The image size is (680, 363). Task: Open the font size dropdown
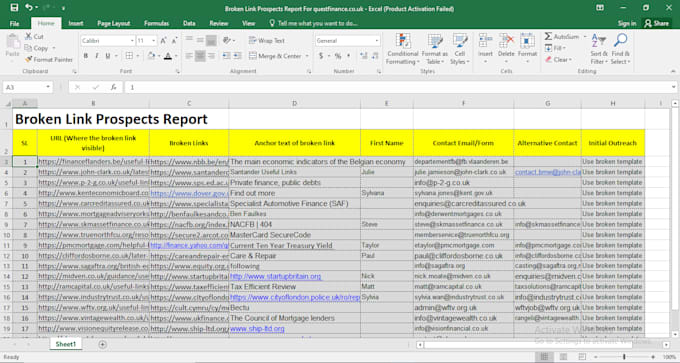[154, 40]
